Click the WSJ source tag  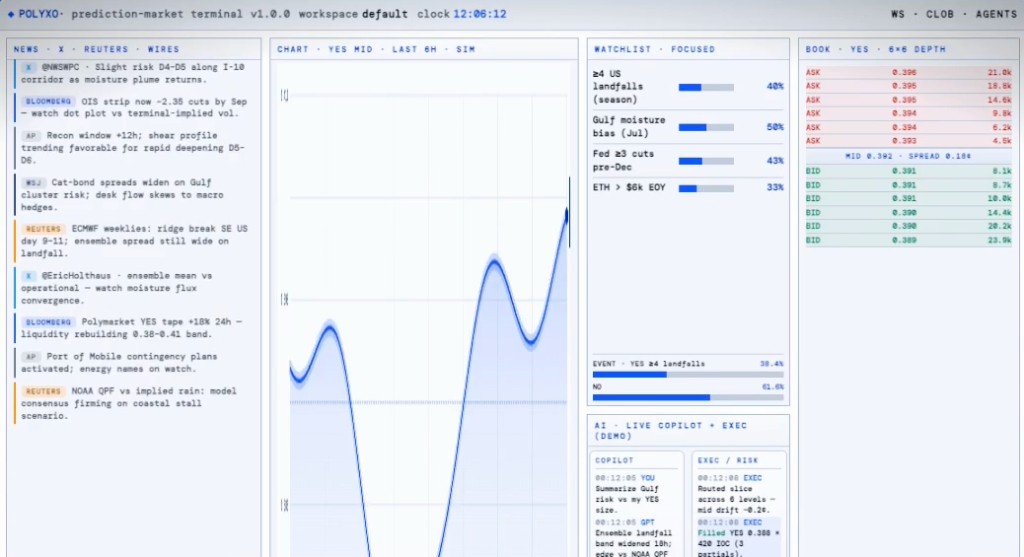coord(33,183)
